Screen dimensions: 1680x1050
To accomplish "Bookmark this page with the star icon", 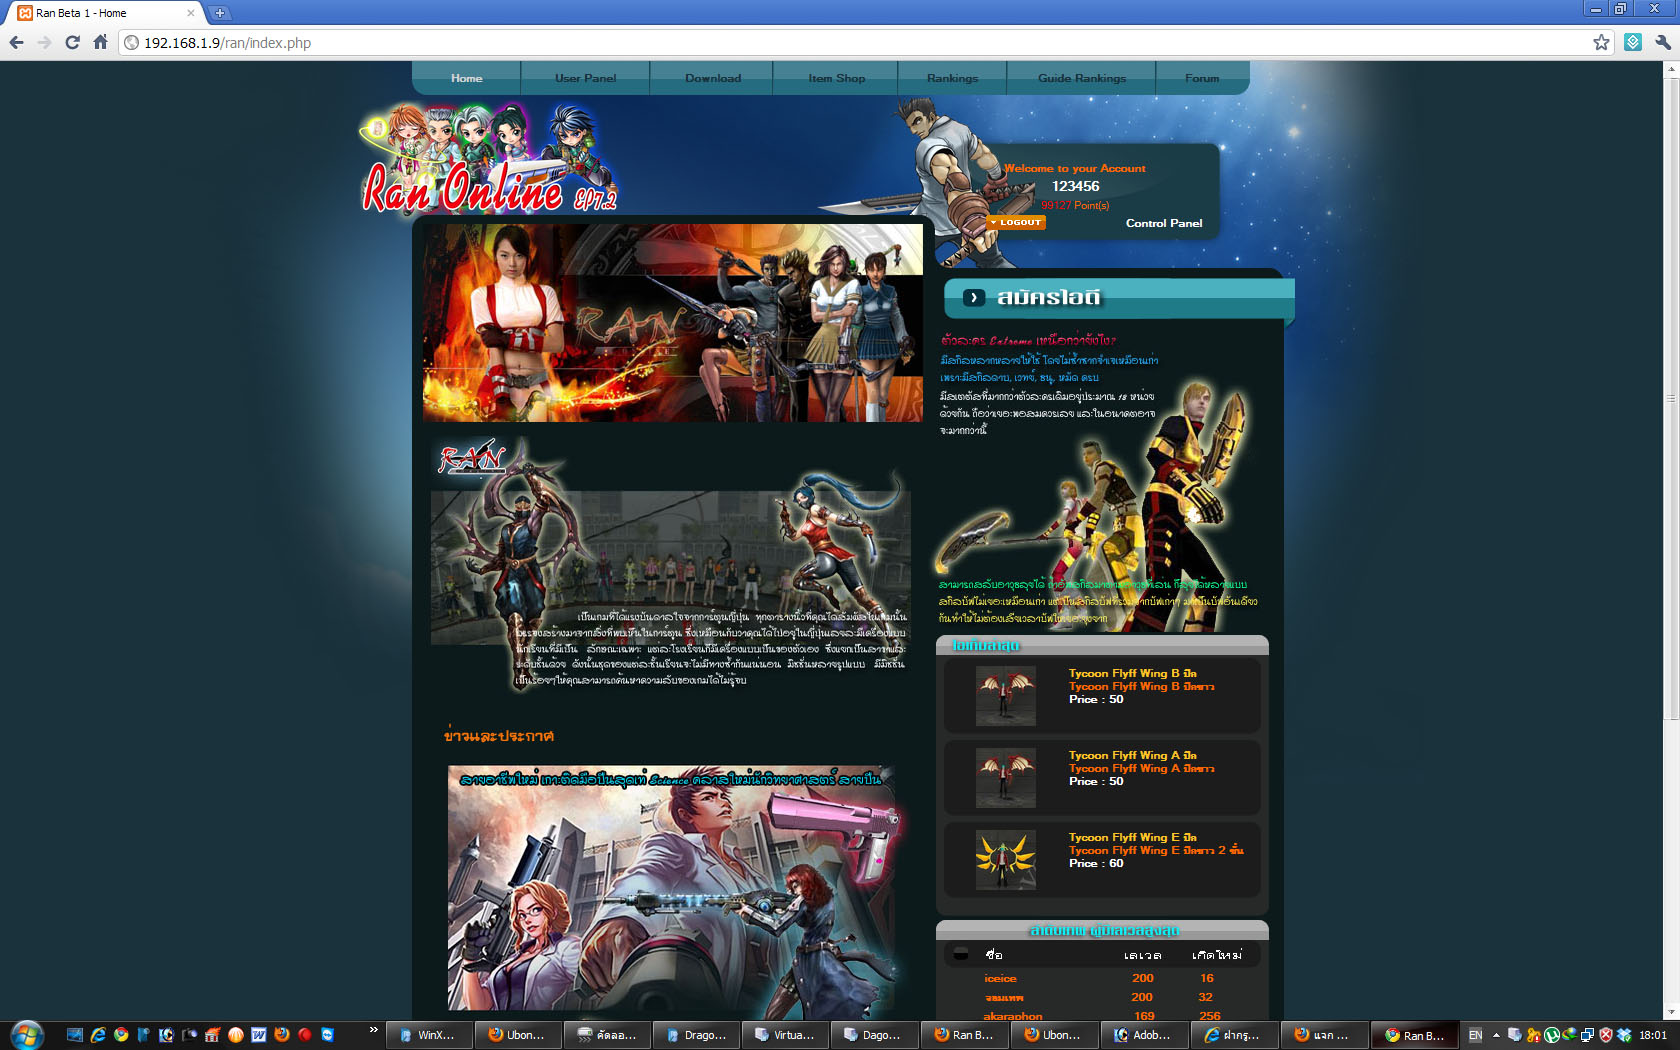I will click(1601, 42).
